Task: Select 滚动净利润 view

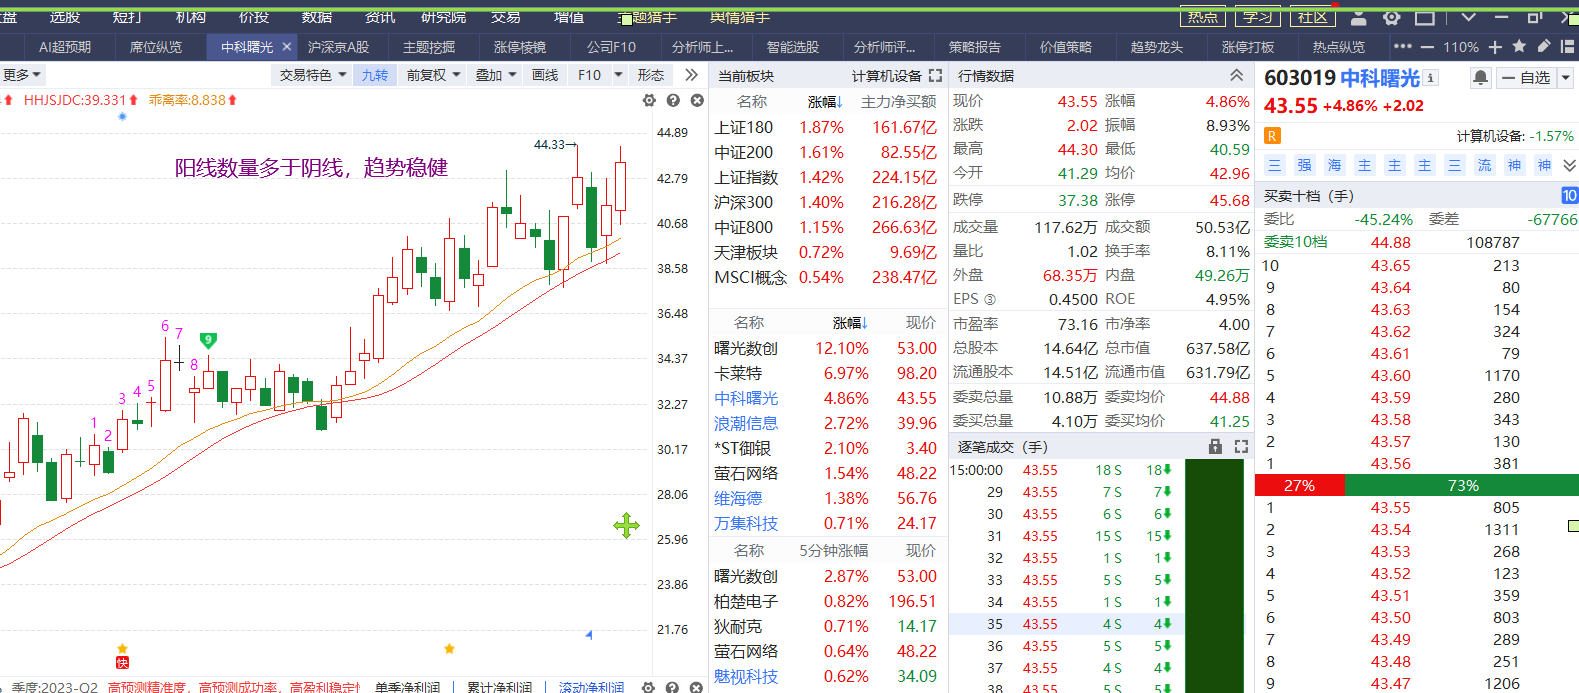Action: click(x=591, y=687)
